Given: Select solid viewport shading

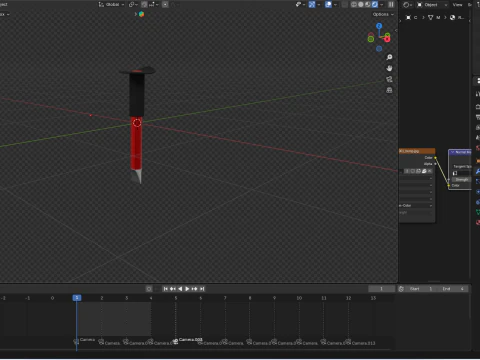Looking at the screenshot, I should [x=361, y=4].
